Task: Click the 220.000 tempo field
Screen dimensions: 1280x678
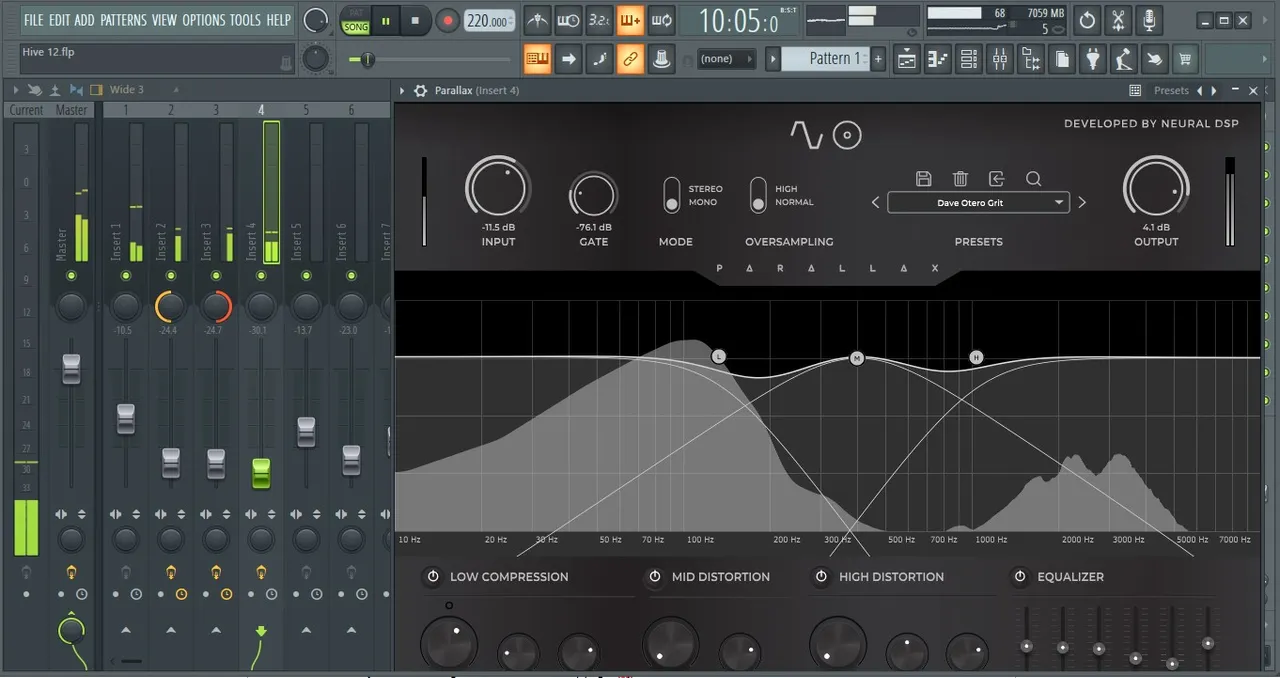Action: click(491, 21)
